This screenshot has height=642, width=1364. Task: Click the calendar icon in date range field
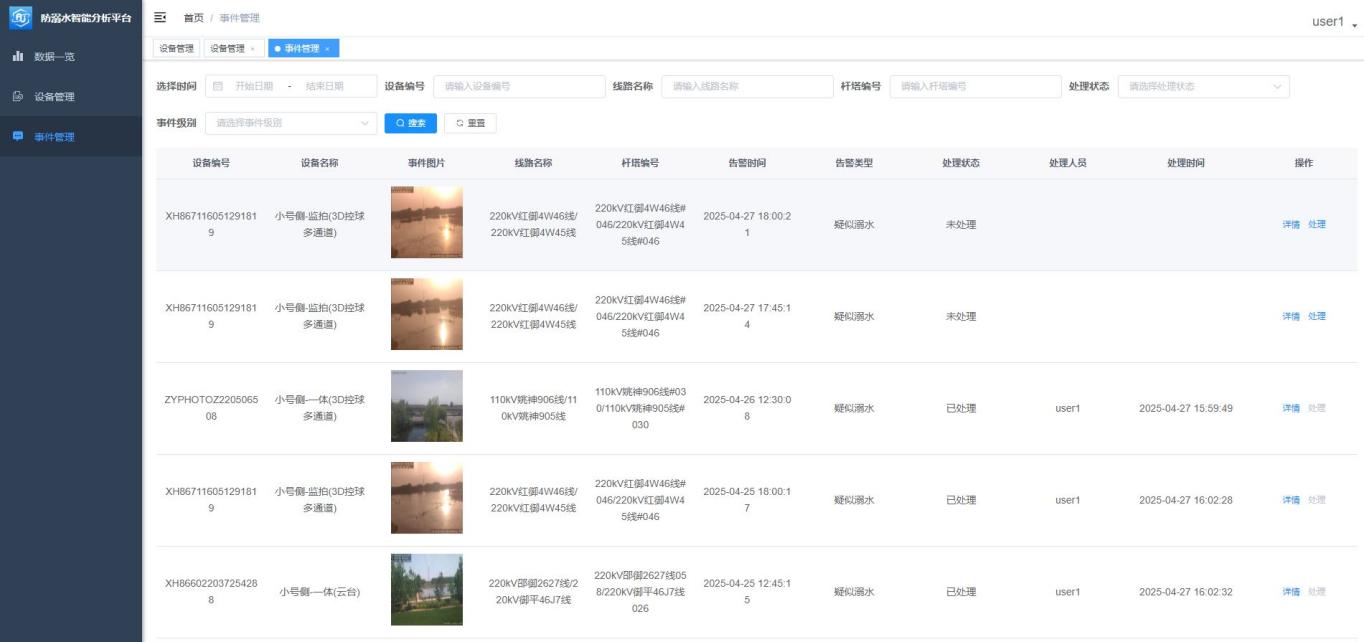218,87
